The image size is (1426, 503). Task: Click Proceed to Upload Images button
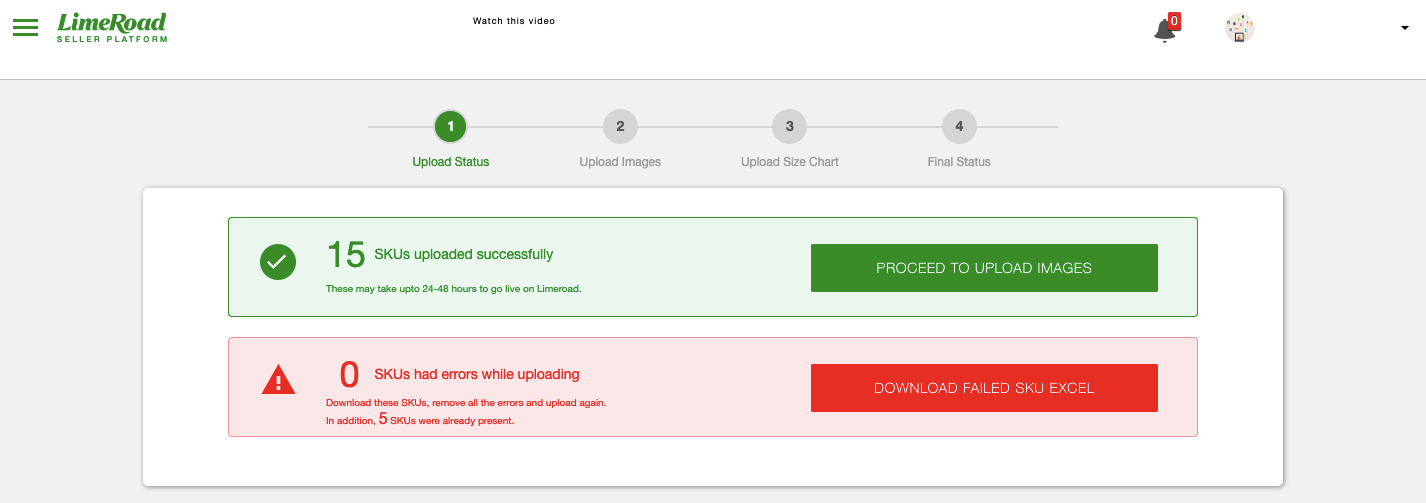984,268
